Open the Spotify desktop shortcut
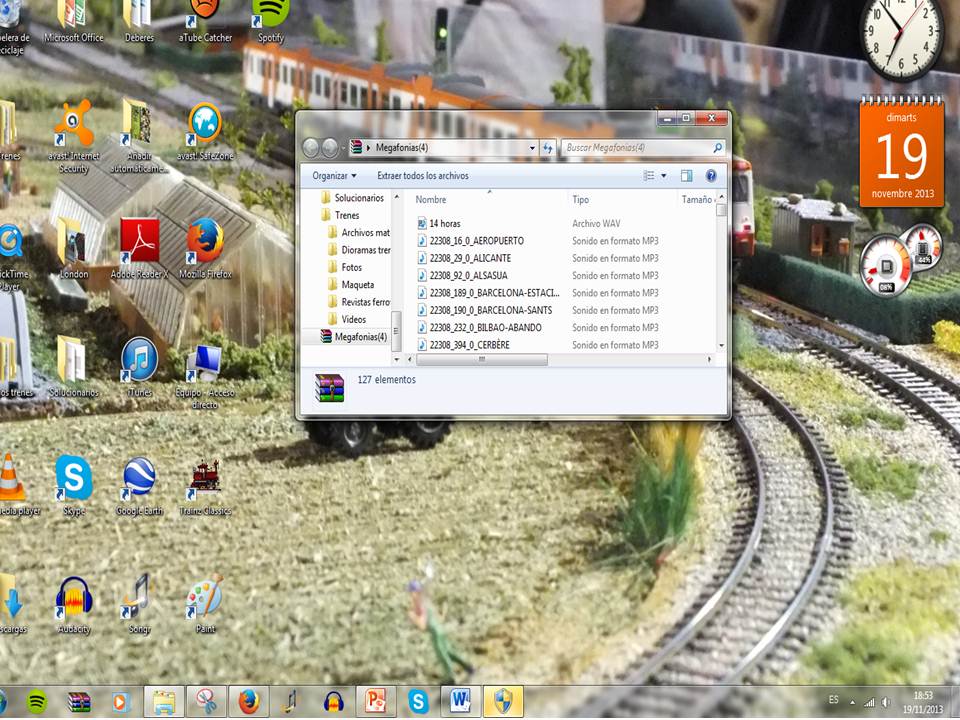The image size is (960, 720). pos(271,21)
